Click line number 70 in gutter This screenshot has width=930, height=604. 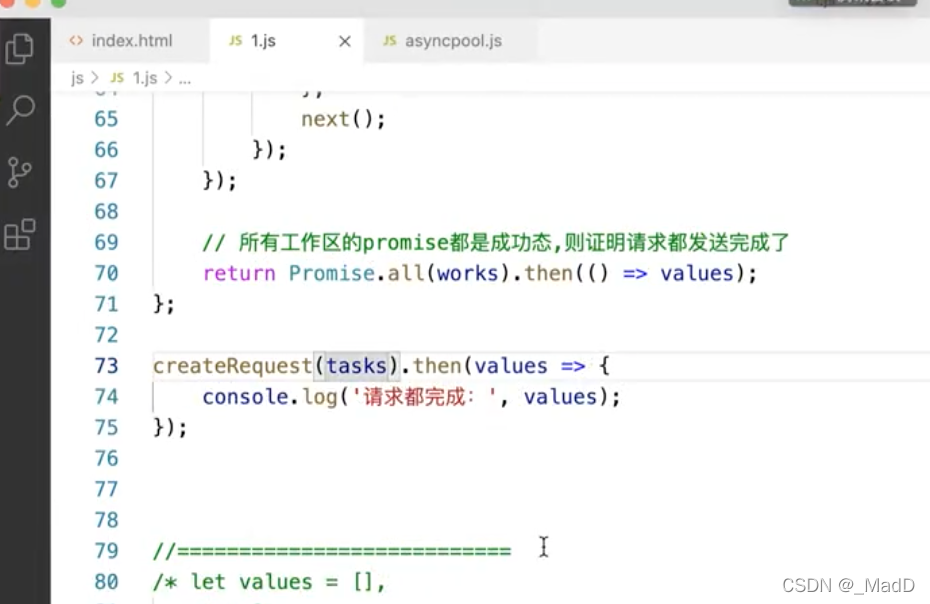point(107,274)
